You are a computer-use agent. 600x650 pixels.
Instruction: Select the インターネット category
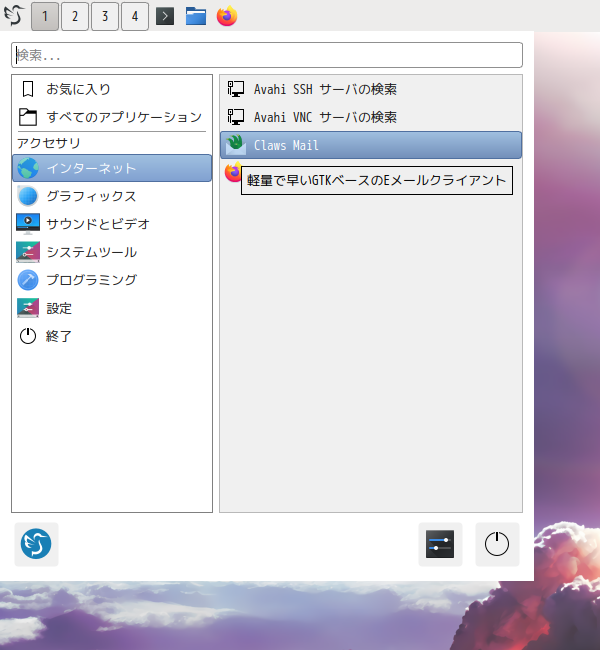pos(112,168)
